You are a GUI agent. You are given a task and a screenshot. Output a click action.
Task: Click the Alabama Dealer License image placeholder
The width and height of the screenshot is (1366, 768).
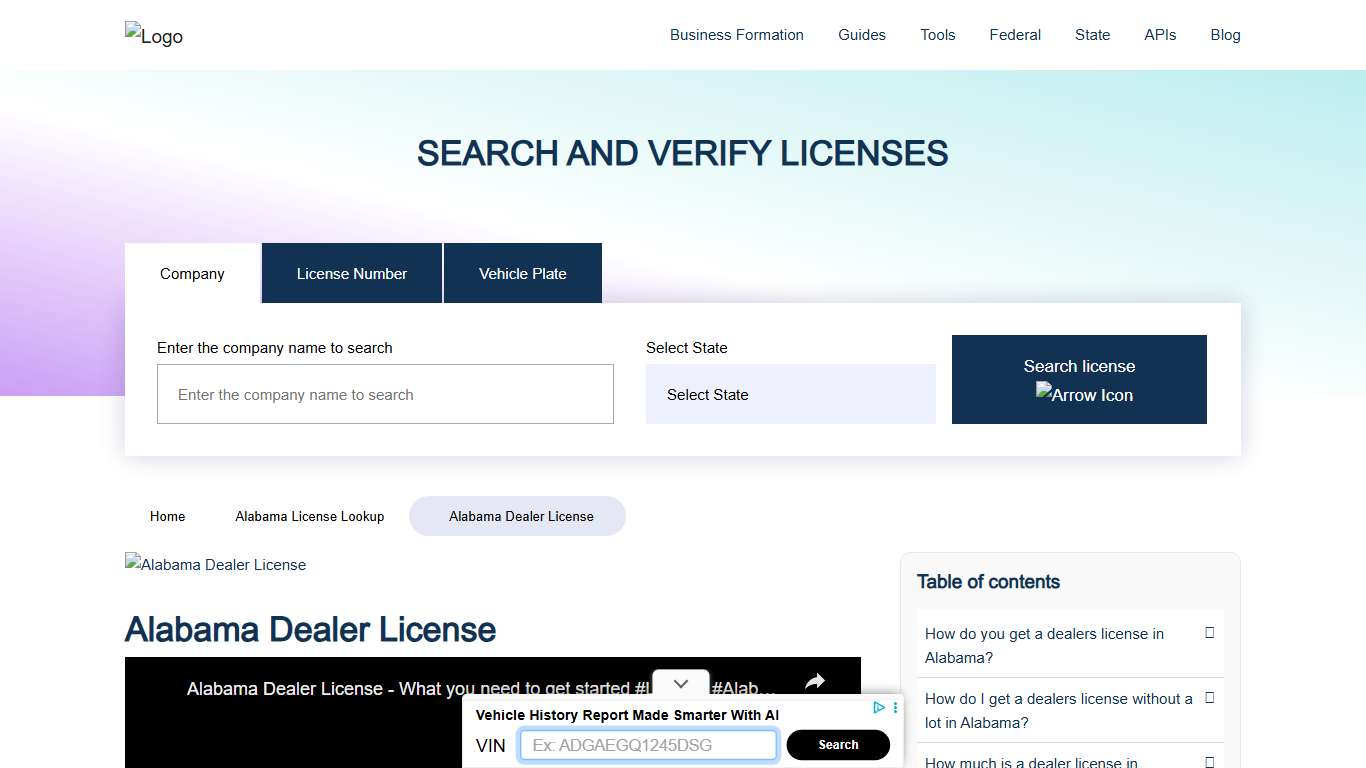pos(215,564)
